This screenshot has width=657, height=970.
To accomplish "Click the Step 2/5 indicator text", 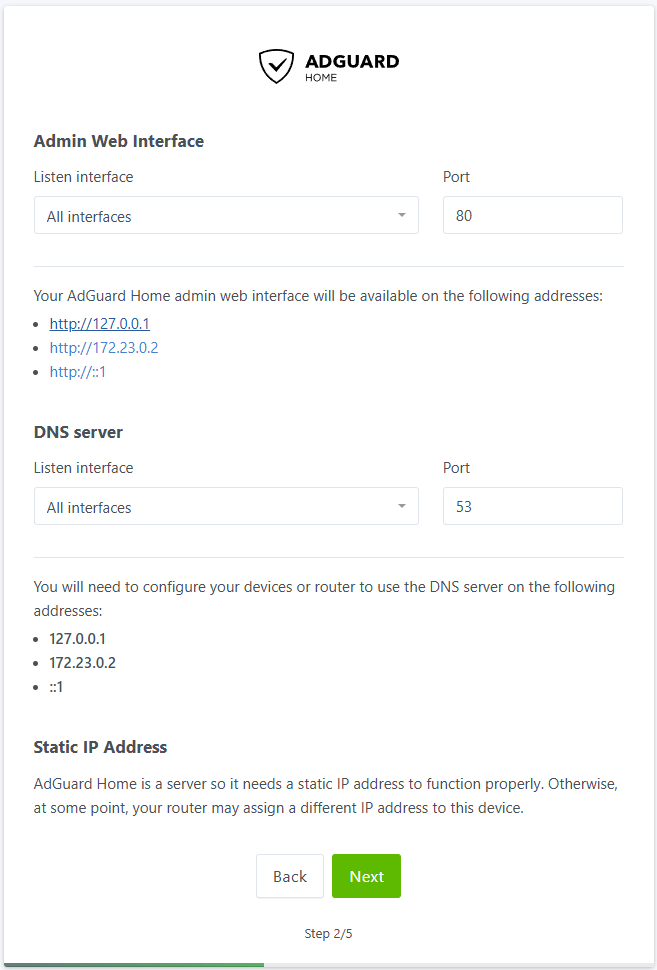I will (328, 934).
